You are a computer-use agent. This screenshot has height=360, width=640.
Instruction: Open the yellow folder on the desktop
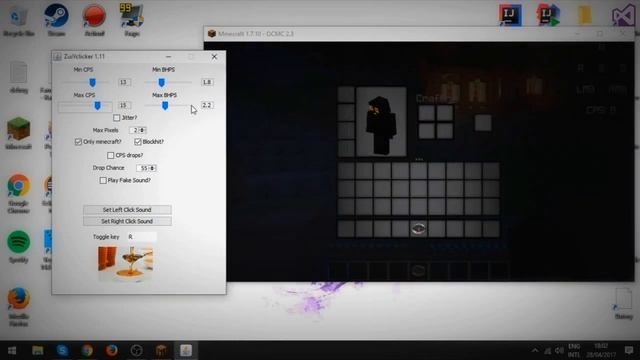click(x=585, y=16)
